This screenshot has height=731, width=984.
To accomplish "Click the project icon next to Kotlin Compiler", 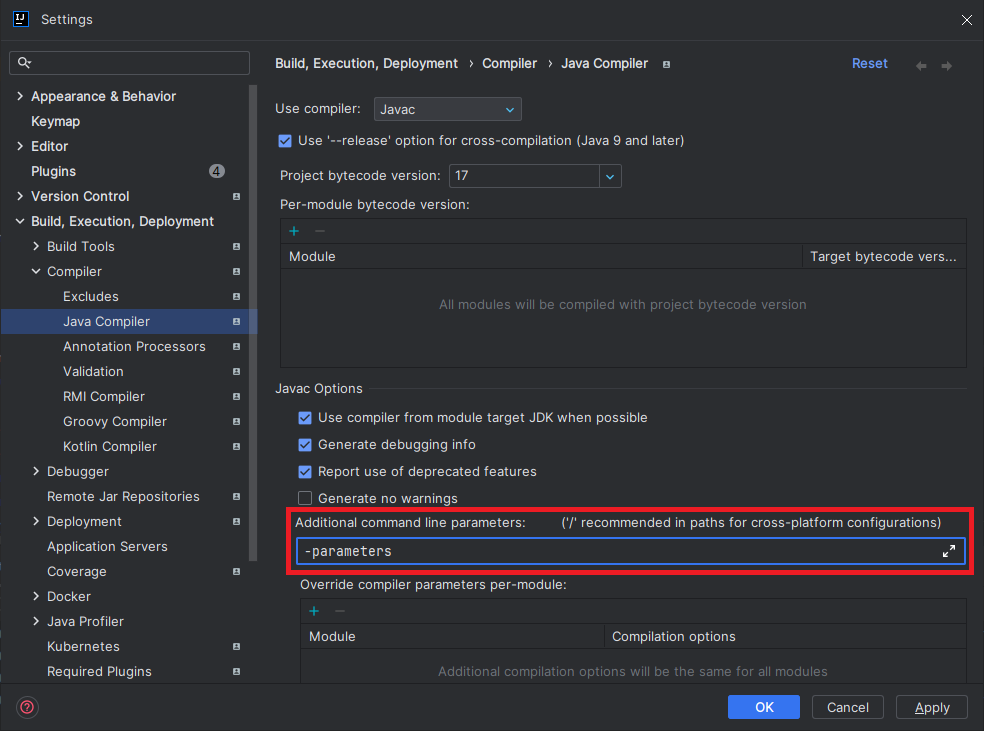I will 237,447.
